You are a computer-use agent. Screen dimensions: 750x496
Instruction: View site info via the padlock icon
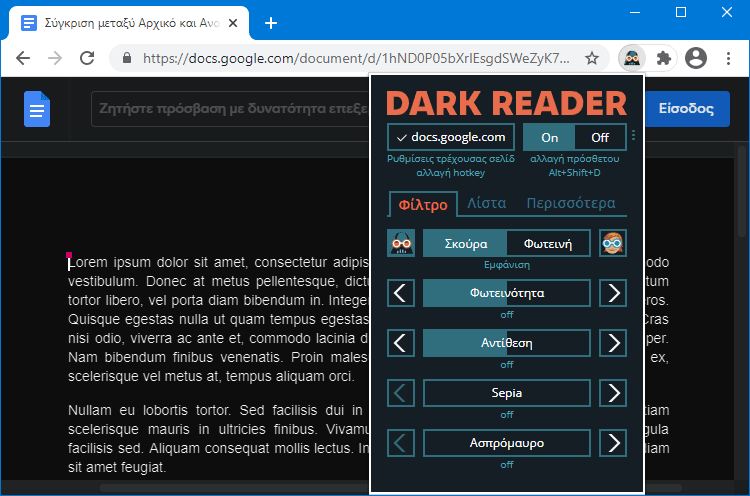(x=127, y=58)
